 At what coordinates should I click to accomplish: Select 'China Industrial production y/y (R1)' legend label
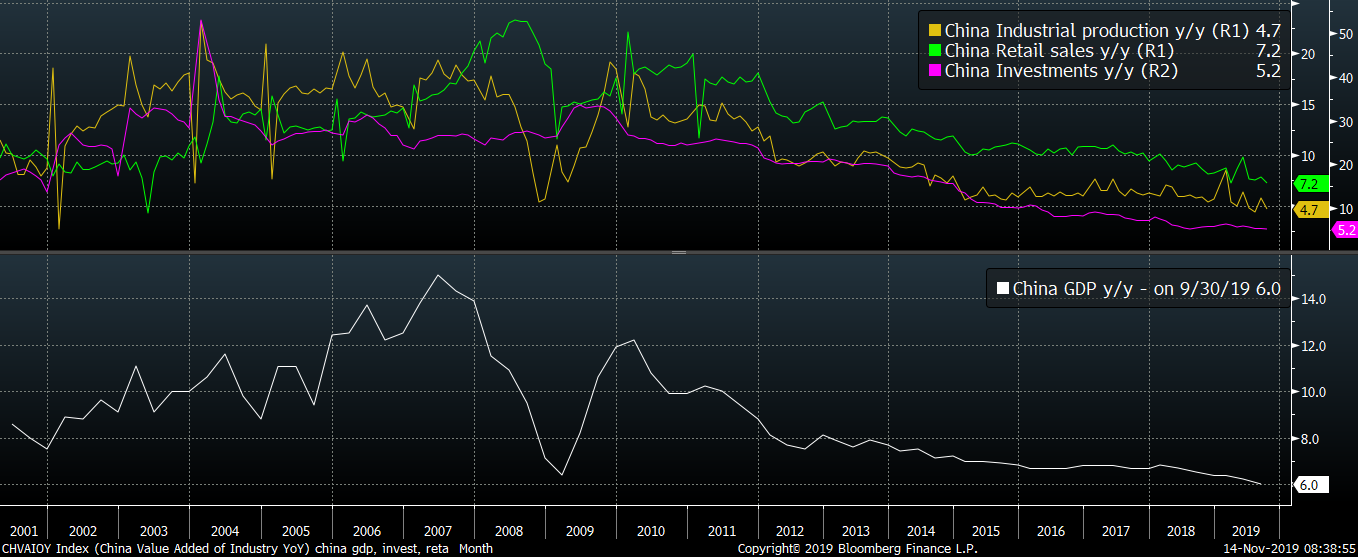(1097, 31)
